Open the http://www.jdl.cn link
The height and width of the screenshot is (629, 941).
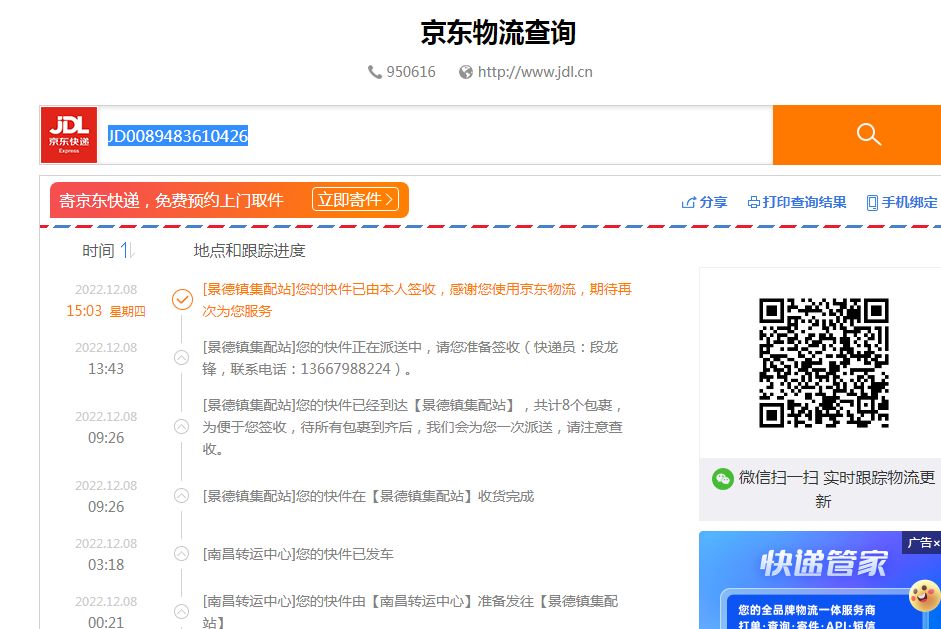pyautogui.click(x=535, y=72)
